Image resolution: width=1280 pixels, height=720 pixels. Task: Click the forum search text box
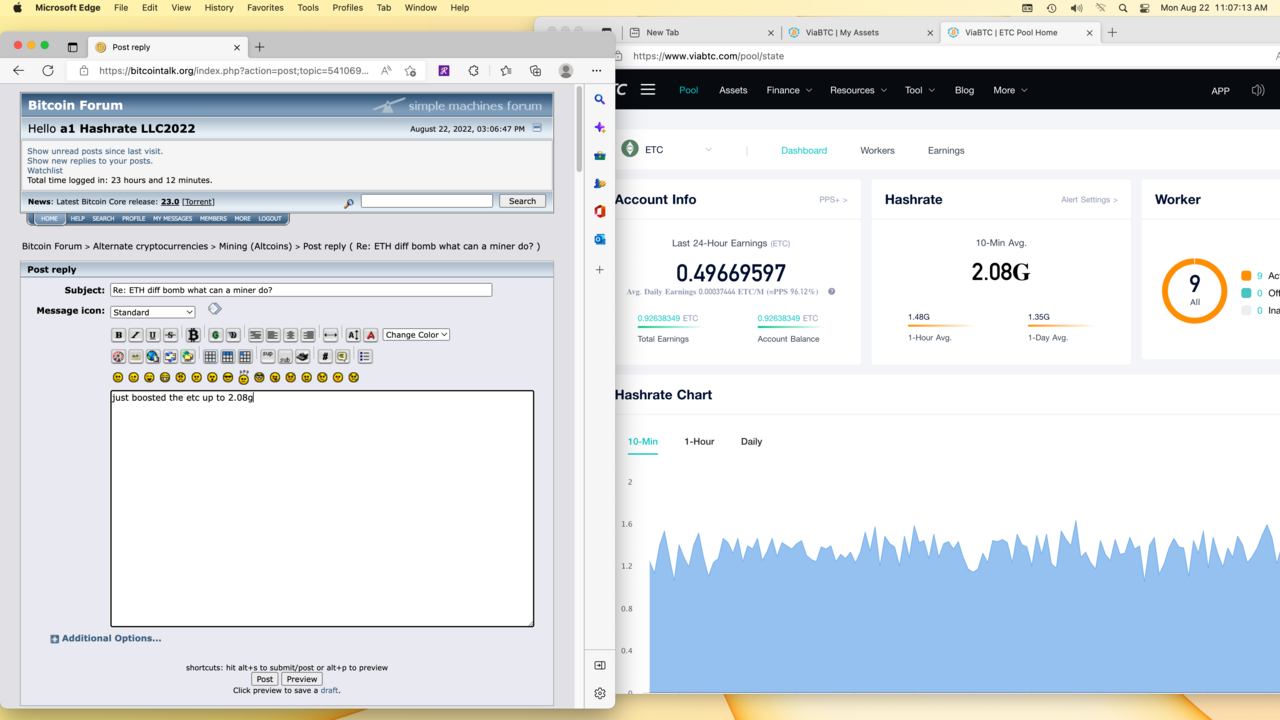coord(427,201)
